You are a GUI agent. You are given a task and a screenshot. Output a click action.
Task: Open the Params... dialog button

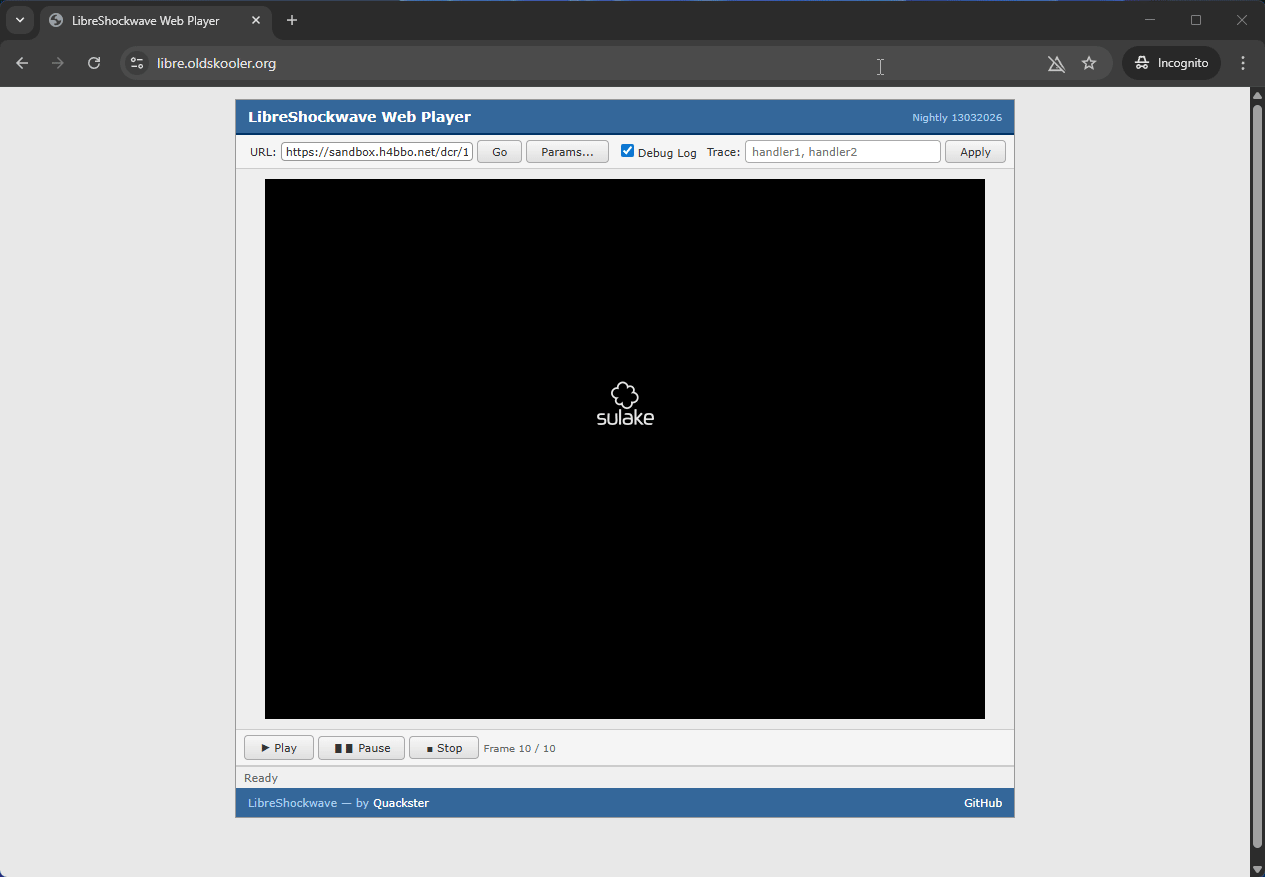tap(567, 152)
